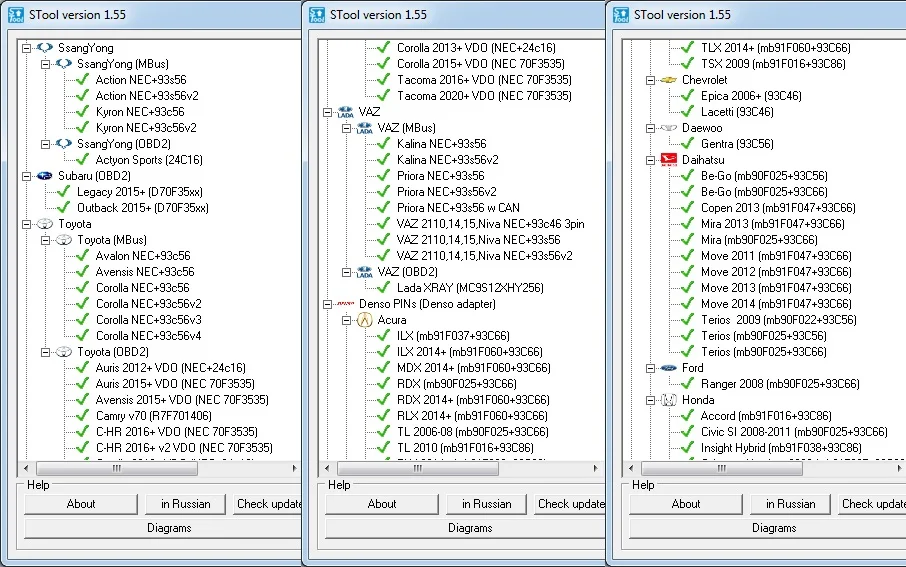Click the Toyota (MBus) logo icon
Screen dimensions: 906x567
64,240
